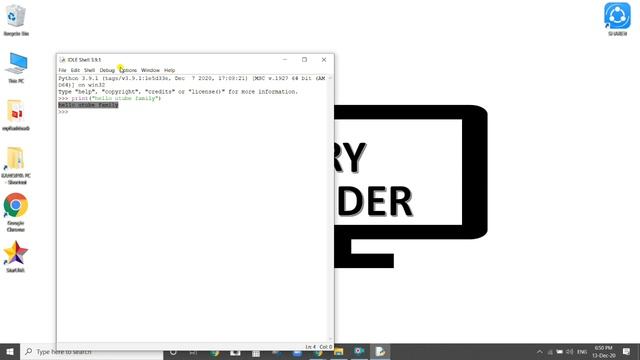Select the Google Chrome desktop shortcut

pos(16,212)
